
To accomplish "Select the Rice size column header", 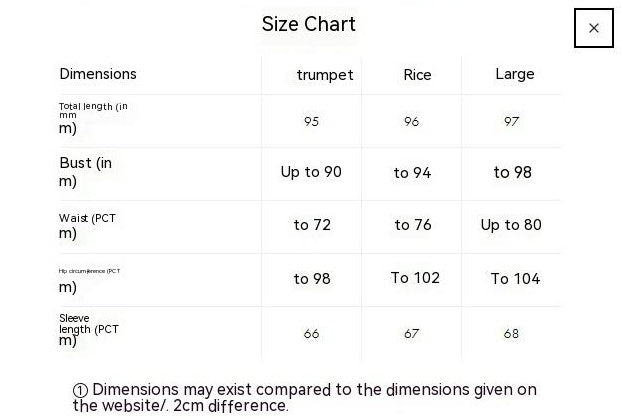I will point(417,75).
